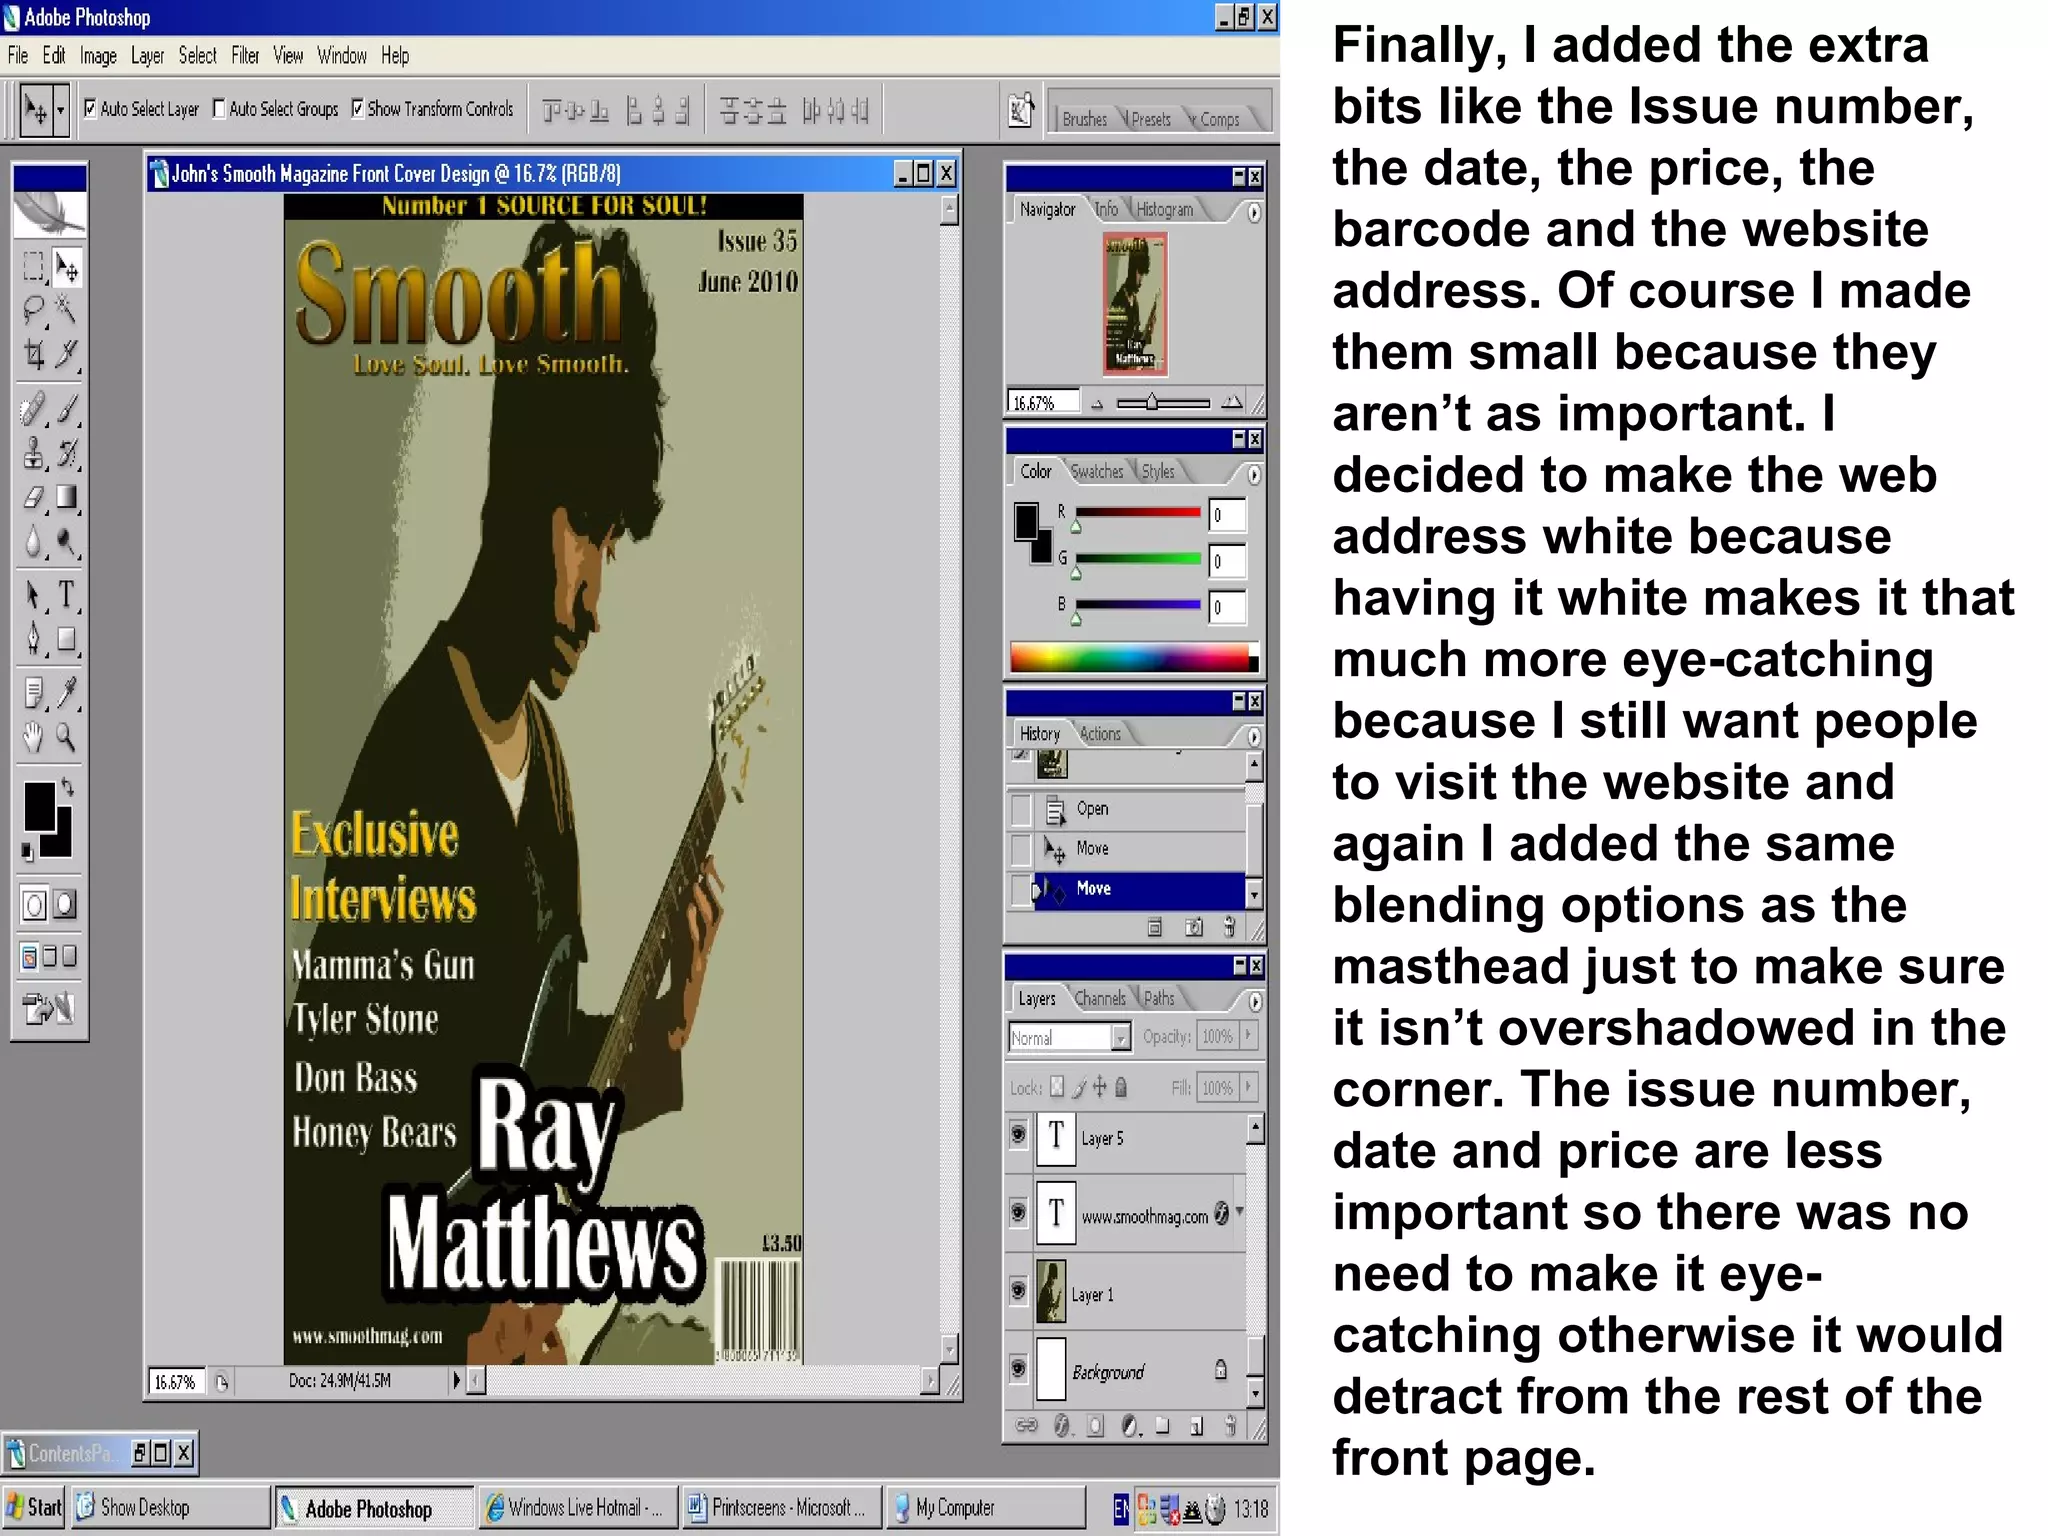Switch to the Histogram tab
Viewport: 2048px width, 1536px height.
coord(1165,209)
